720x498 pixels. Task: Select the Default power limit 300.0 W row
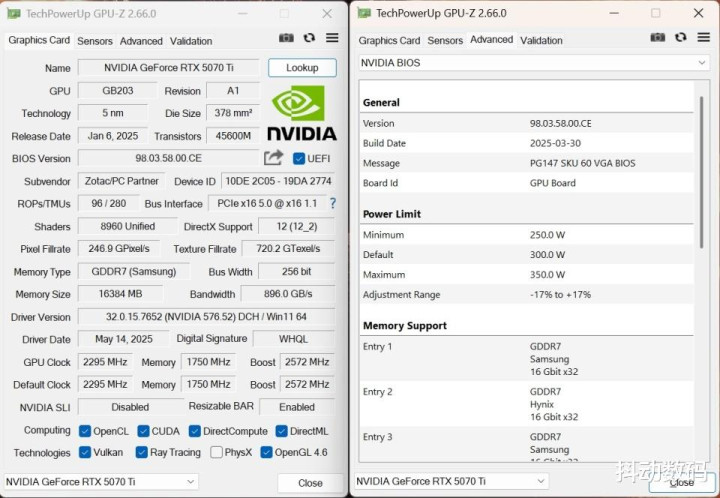[527, 255]
